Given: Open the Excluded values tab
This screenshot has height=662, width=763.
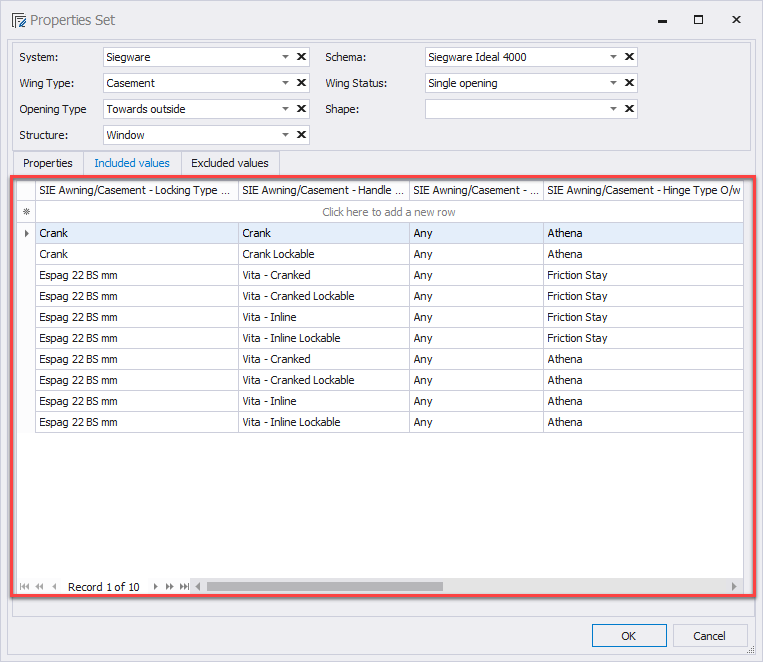Looking at the screenshot, I should coord(230,163).
